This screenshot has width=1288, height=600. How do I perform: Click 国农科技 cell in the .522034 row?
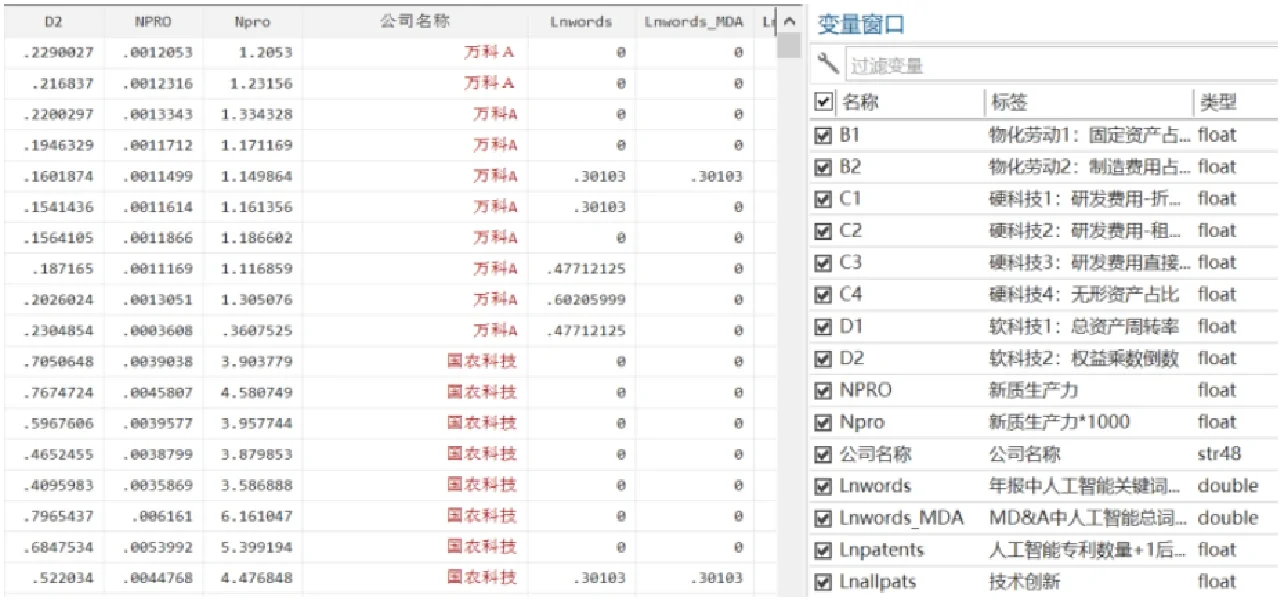pos(482,577)
